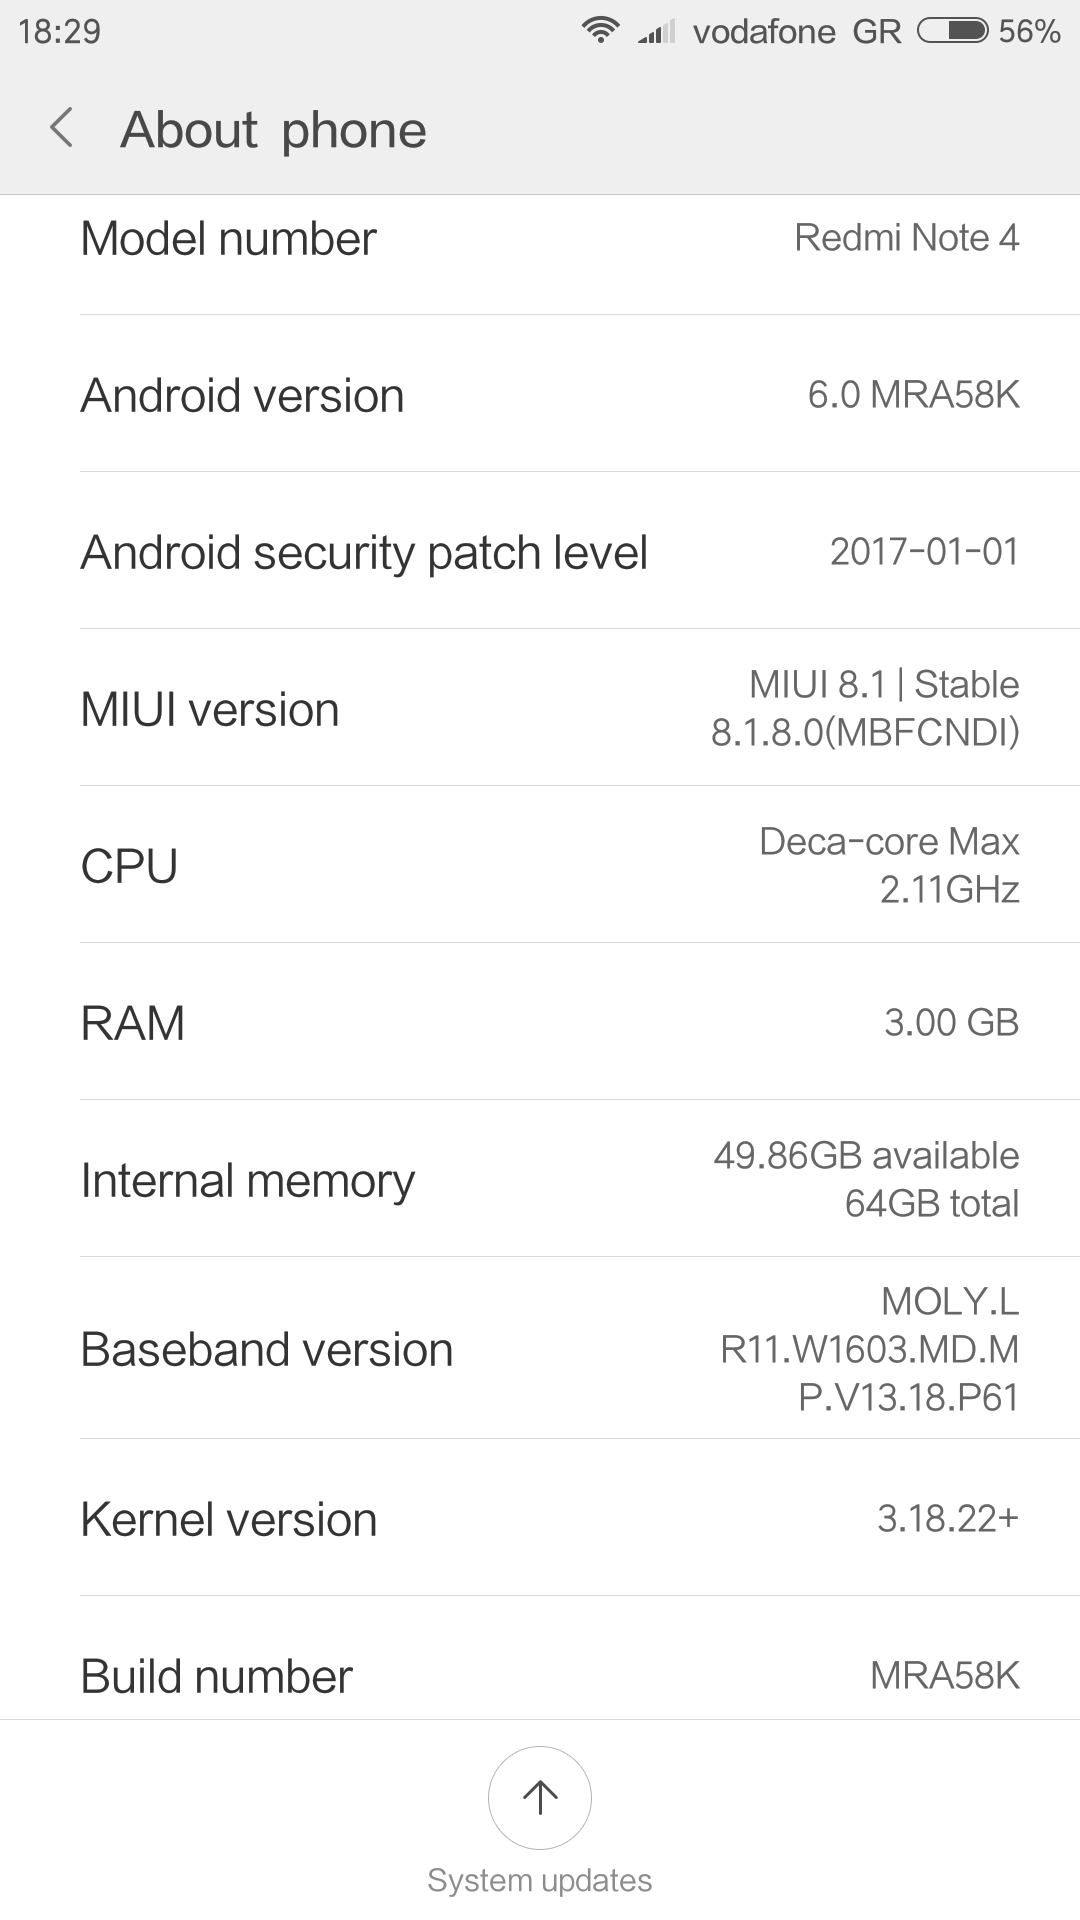
Task: Tap the cellular signal strength icon
Action: (x=657, y=32)
